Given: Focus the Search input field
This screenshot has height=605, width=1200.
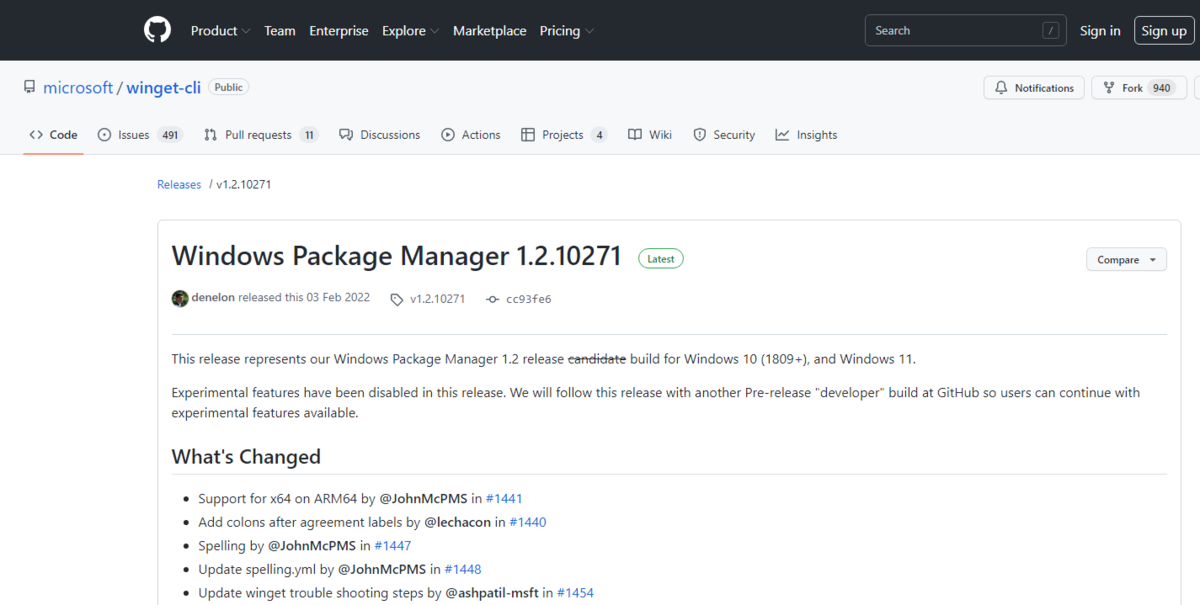Looking at the screenshot, I should point(965,30).
